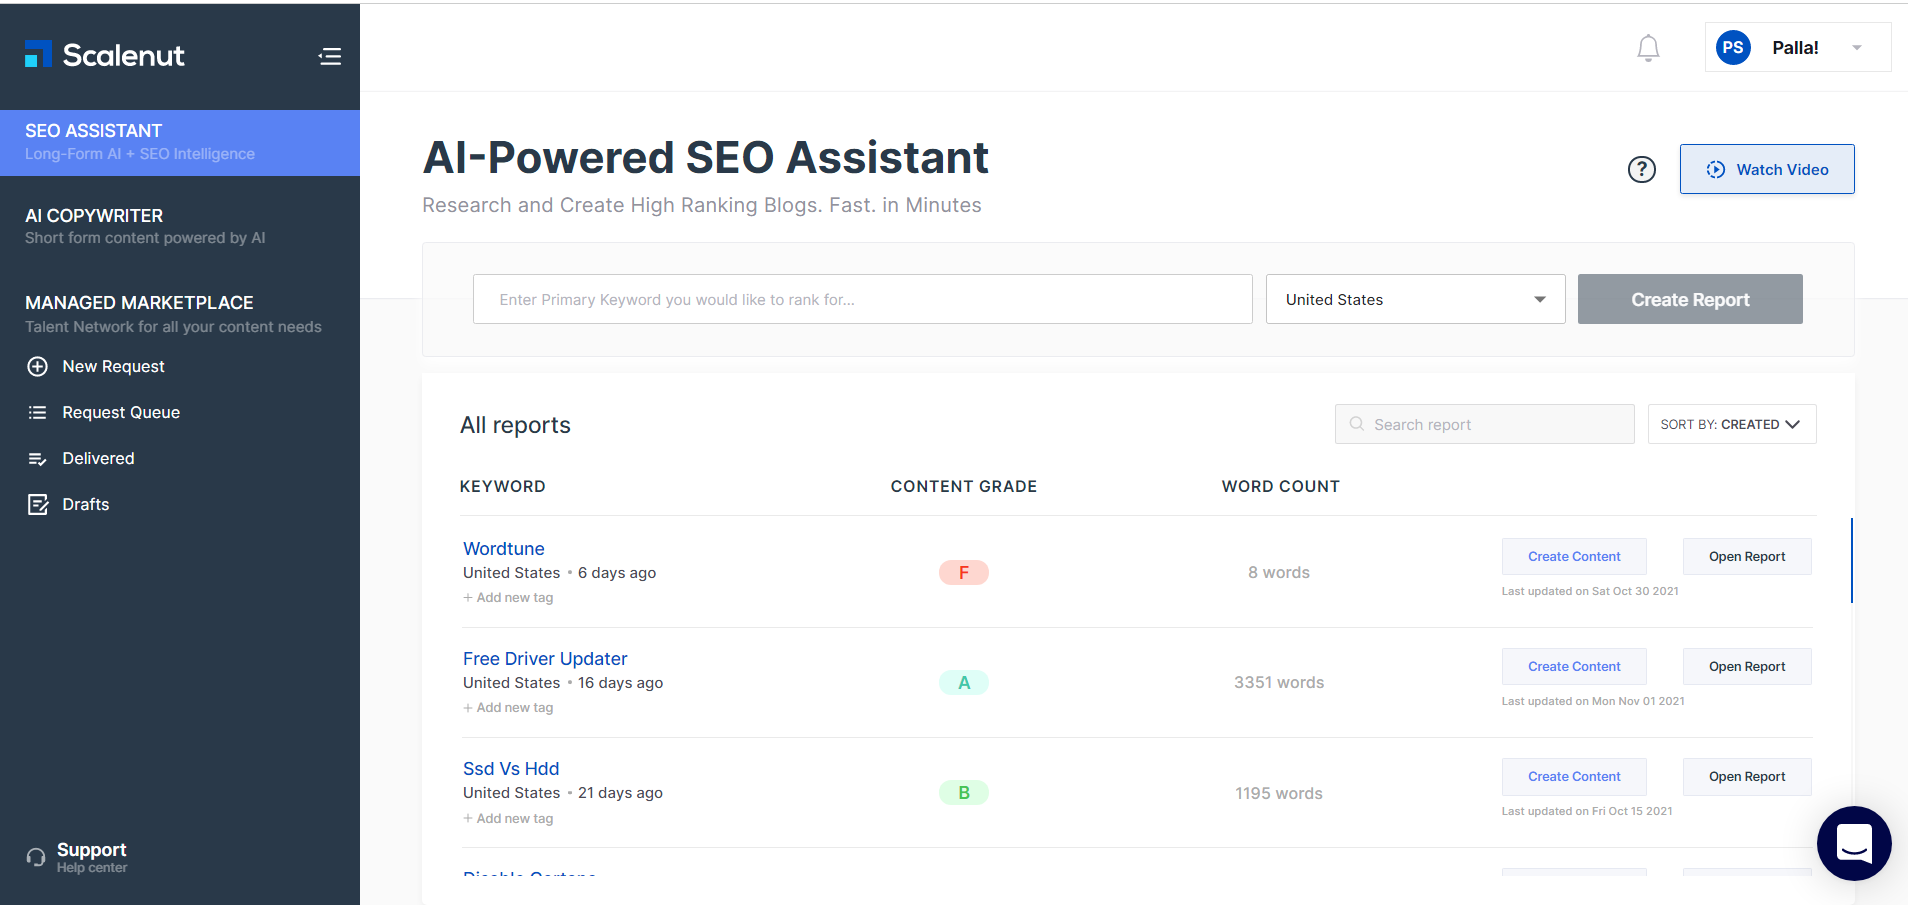Open Report for Free Driver Updater
The height and width of the screenshot is (905, 1908).
pos(1747,666)
